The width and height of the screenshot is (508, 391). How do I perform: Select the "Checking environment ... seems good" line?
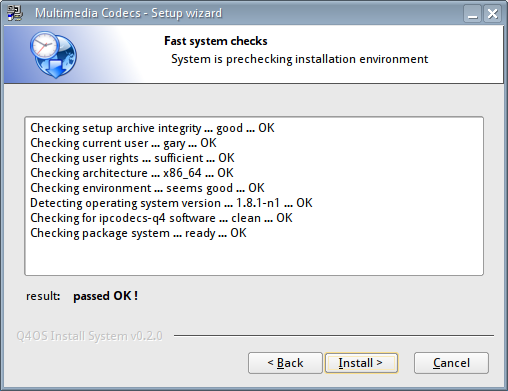coord(147,188)
